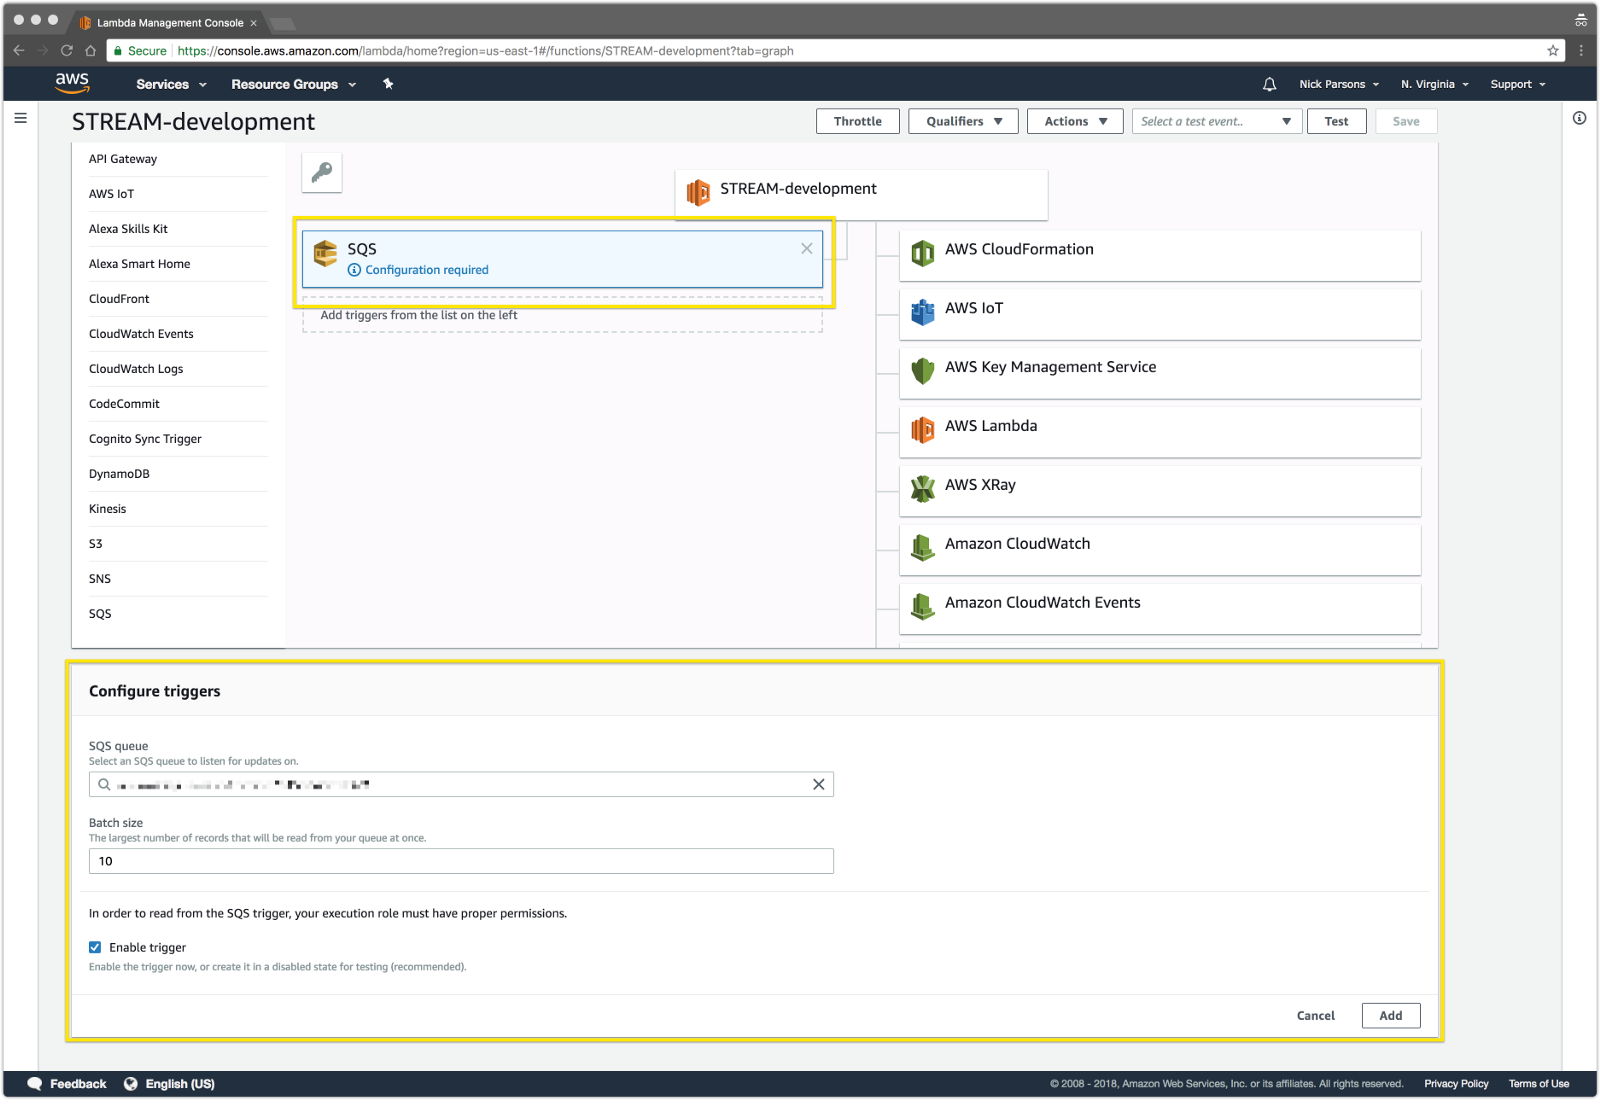Click the Test button
The image size is (1600, 1100).
coord(1336,121)
